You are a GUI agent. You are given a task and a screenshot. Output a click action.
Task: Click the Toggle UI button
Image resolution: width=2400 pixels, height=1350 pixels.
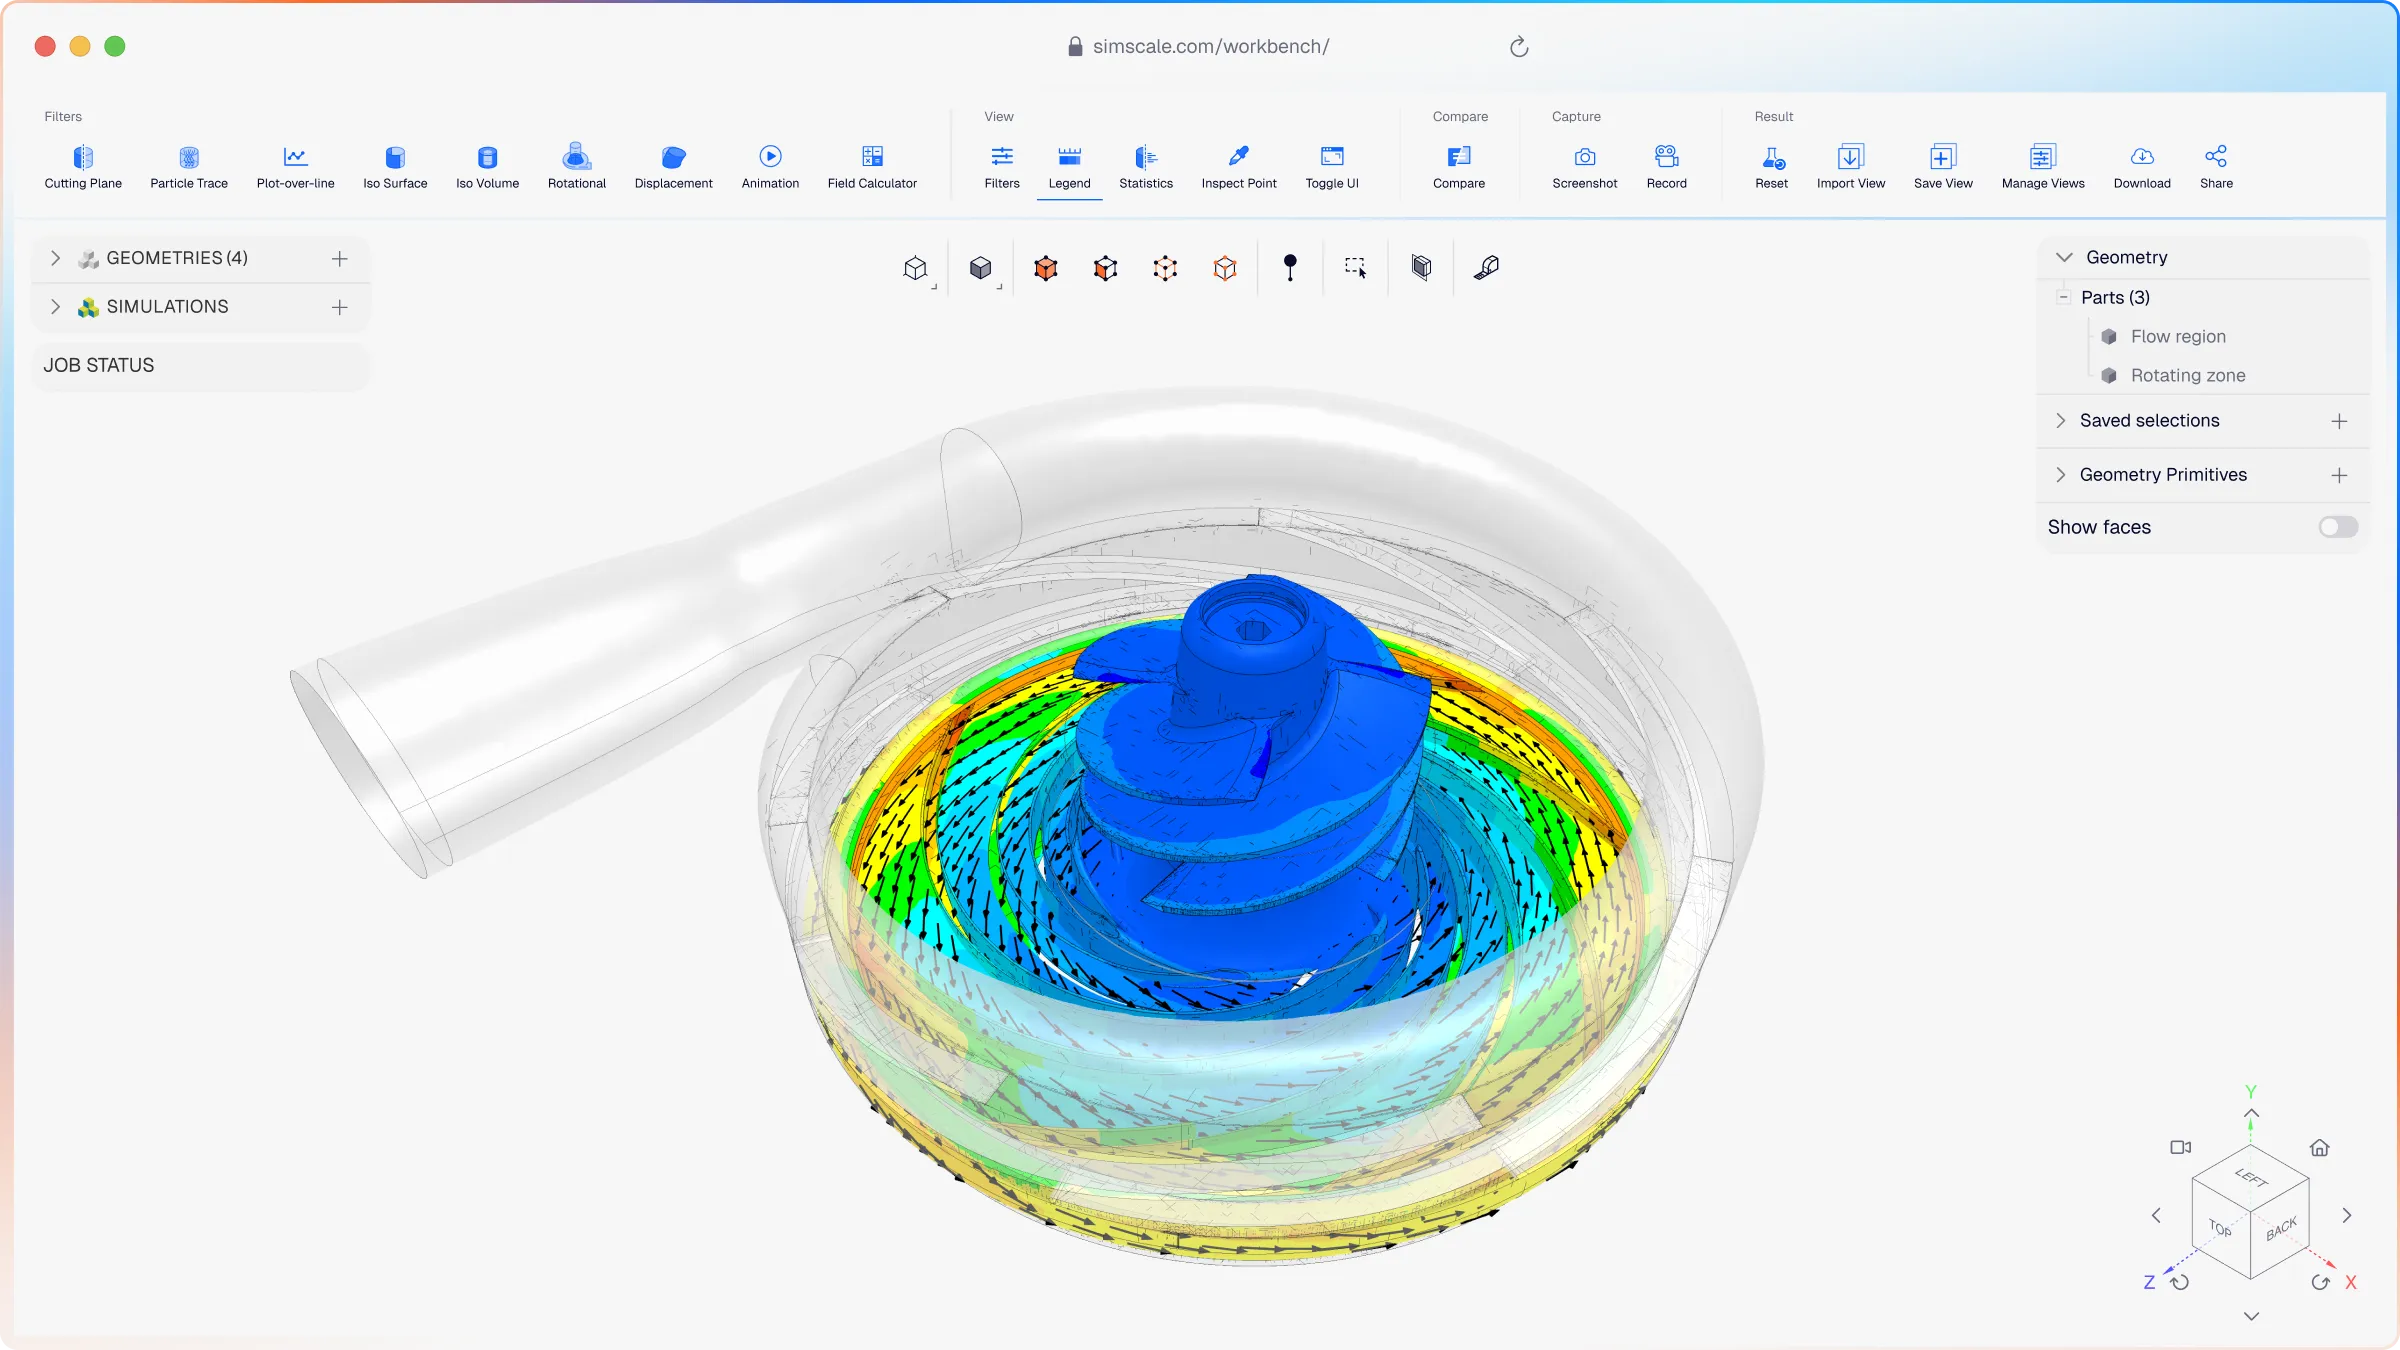pyautogui.click(x=1332, y=166)
